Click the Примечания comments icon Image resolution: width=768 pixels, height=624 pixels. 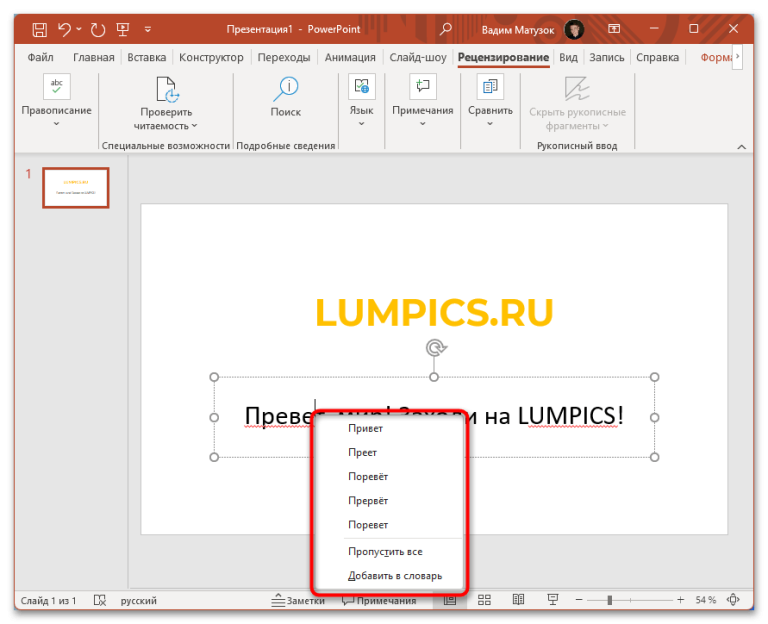click(423, 86)
